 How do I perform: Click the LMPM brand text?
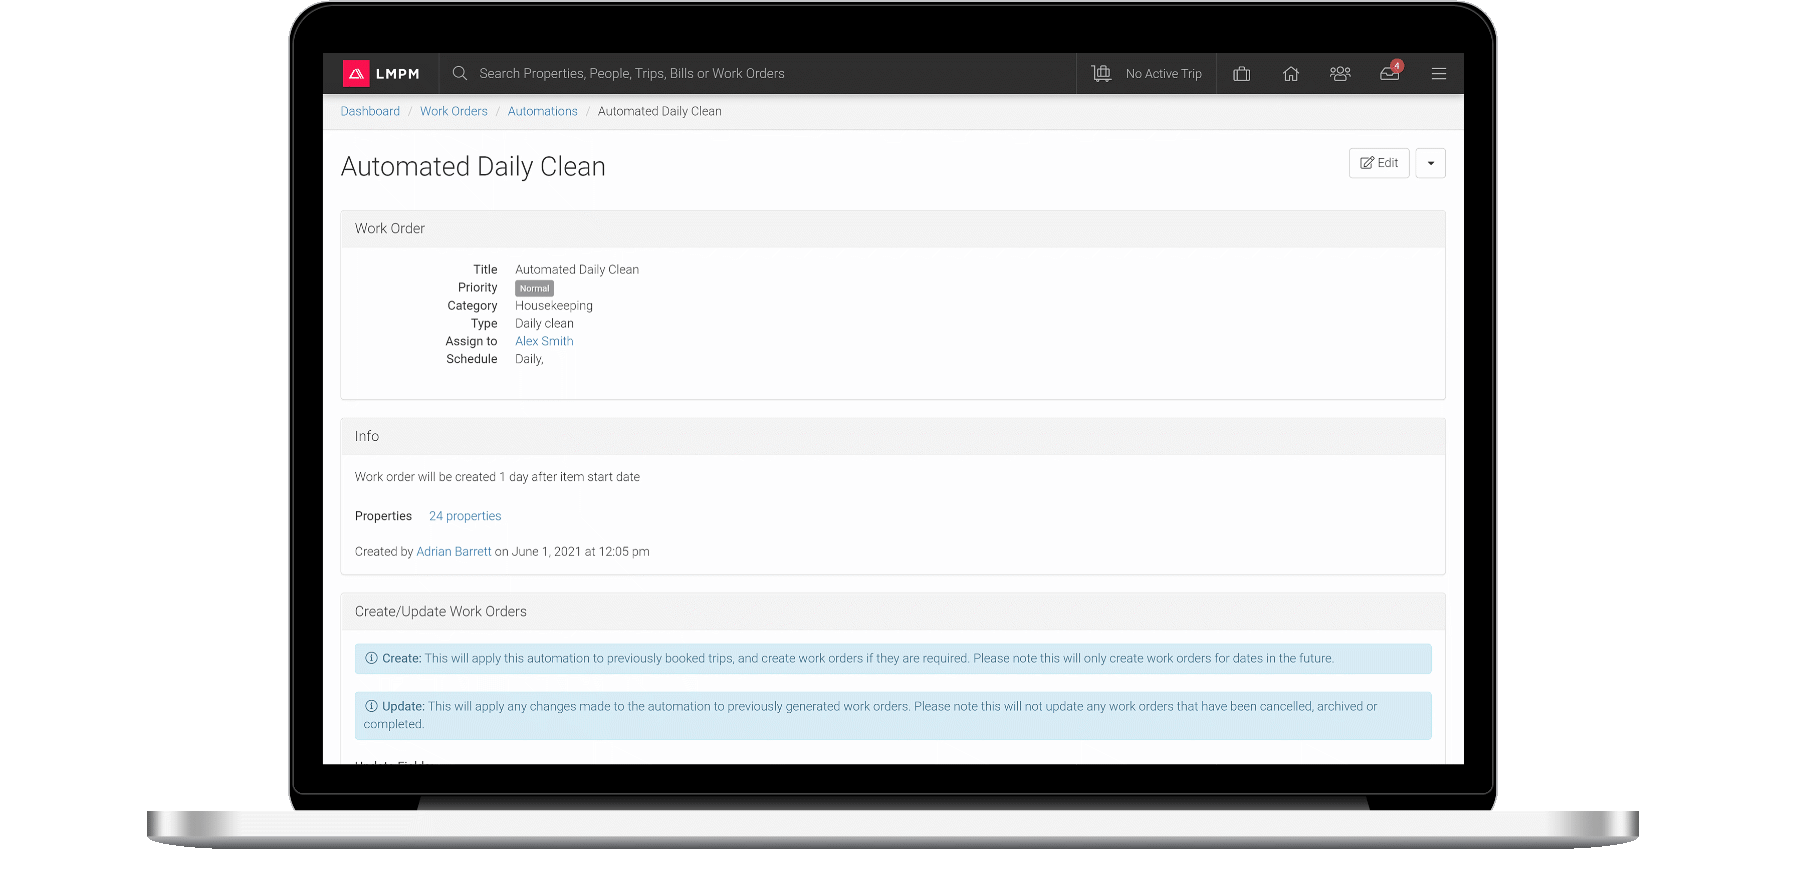[x=398, y=74]
